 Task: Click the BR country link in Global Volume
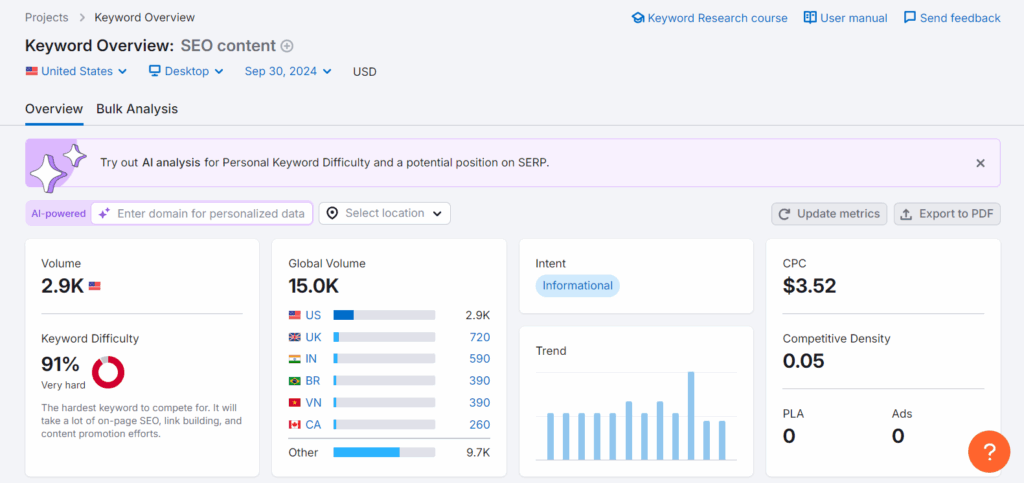pos(313,381)
